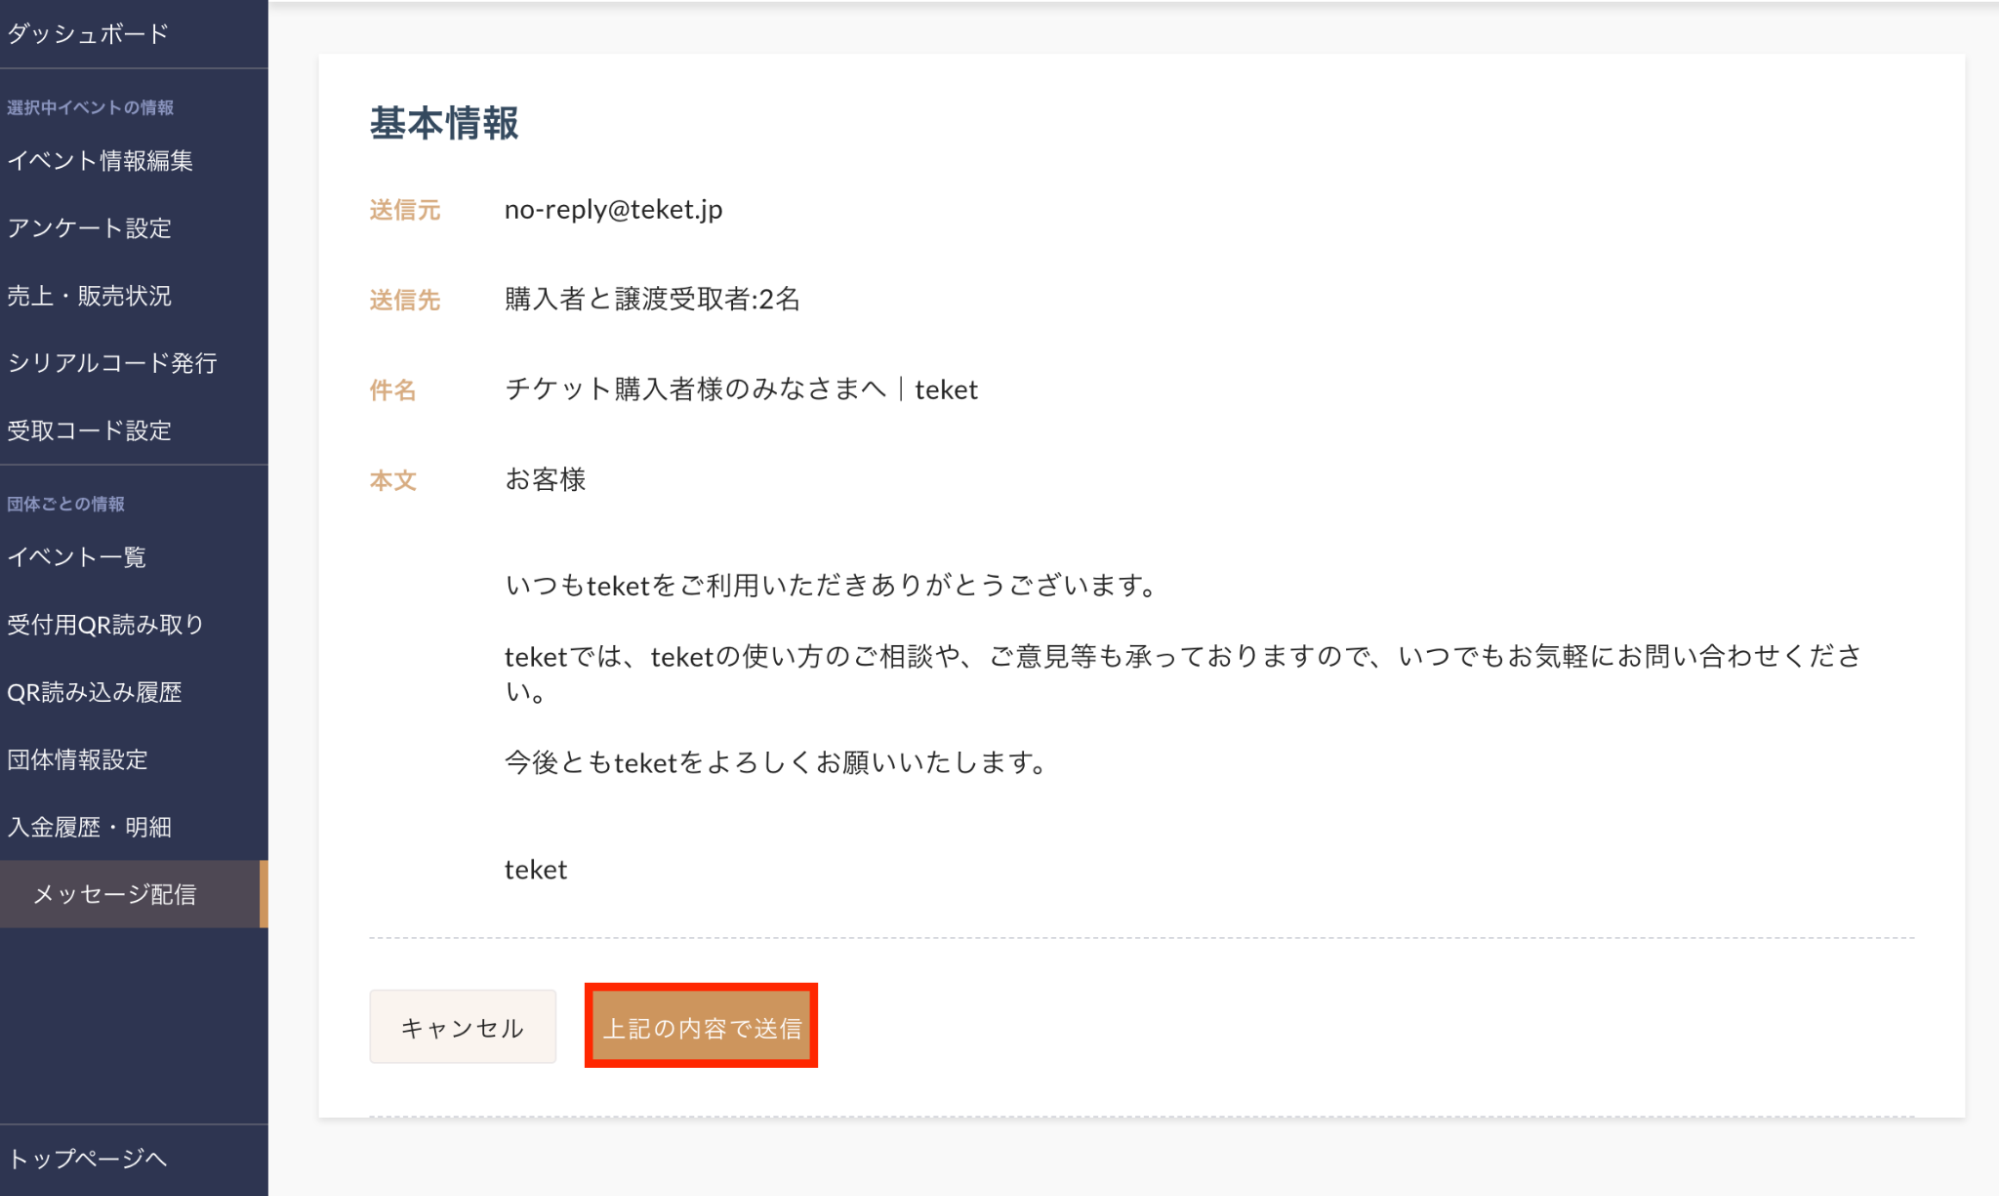Viewport: 1999px width, 1196px height.
Task: Click 上記の内容で送信 to send message
Action: pos(701,1027)
